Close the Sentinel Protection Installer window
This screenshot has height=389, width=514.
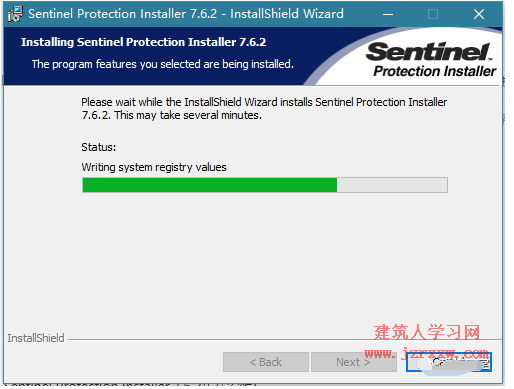pos(479,14)
